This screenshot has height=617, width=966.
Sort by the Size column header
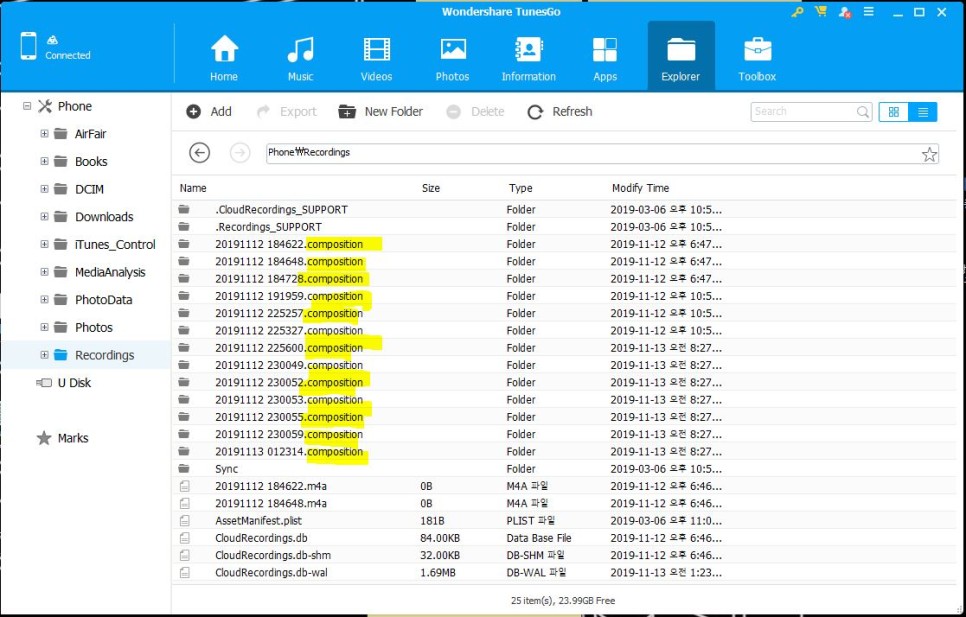[431, 188]
